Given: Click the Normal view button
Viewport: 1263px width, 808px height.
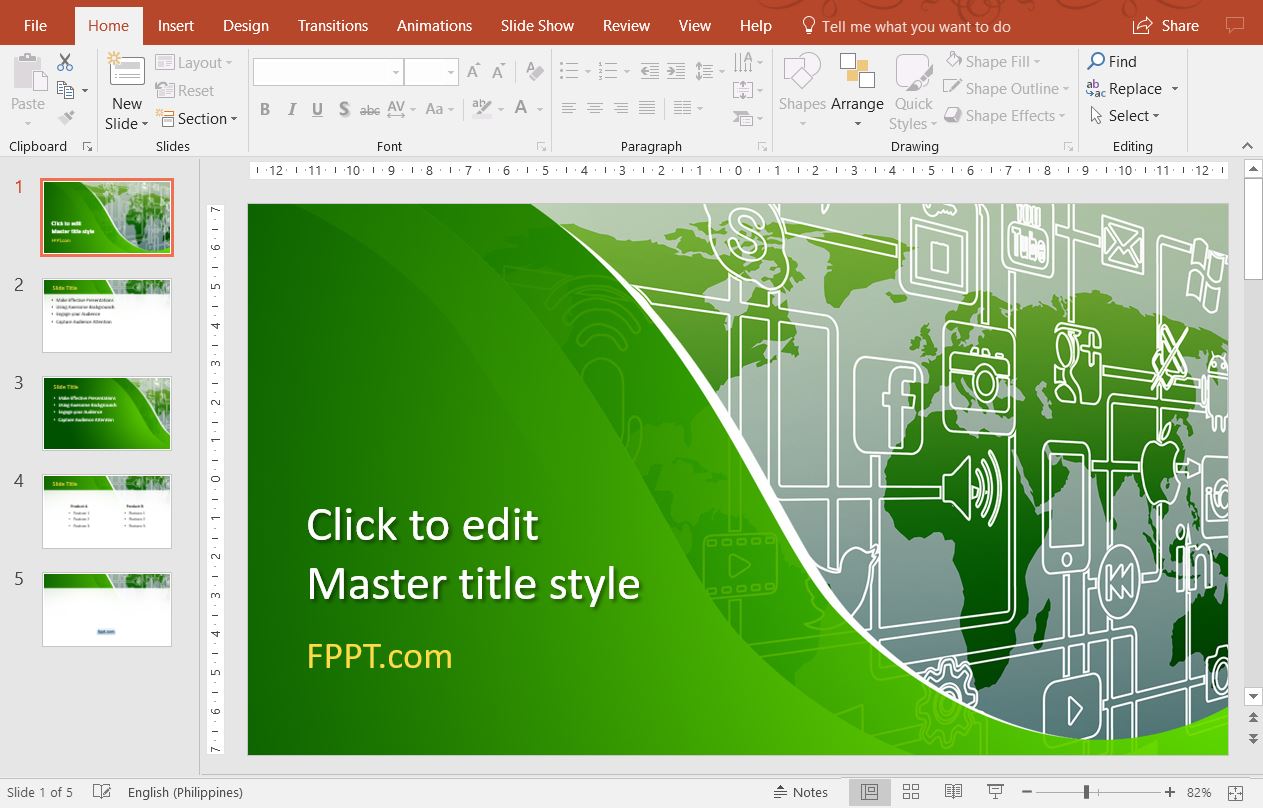Looking at the screenshot, I should coord(869,792).
